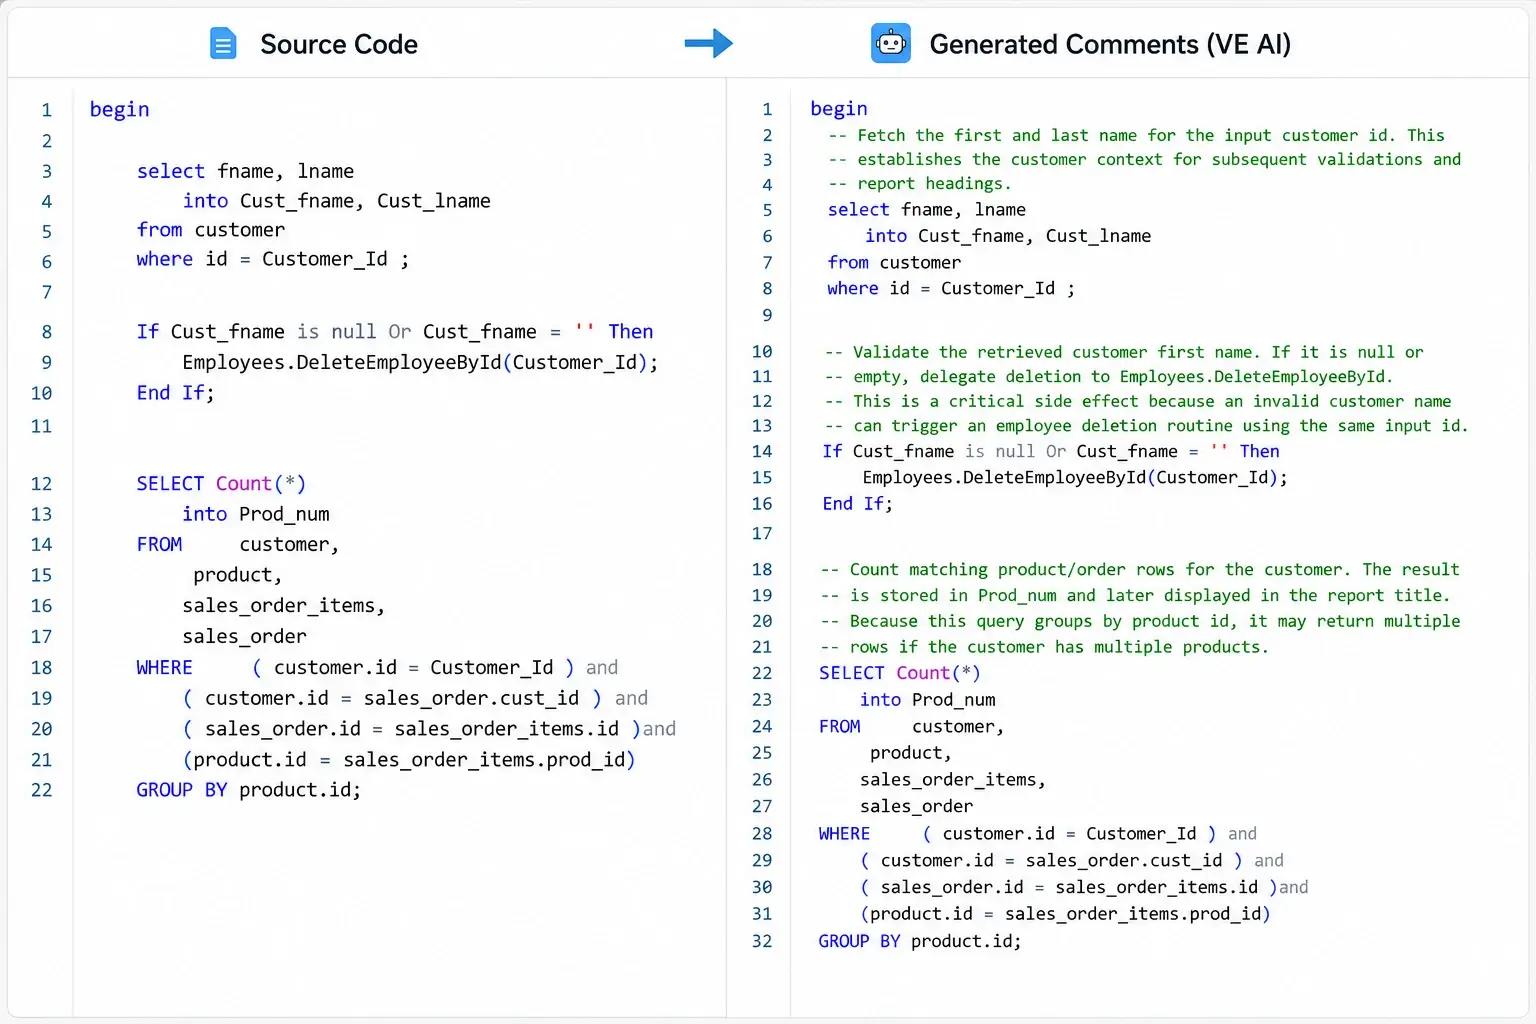1536x1024 pixels.
Task: Click line number 28 in Generated Comments gutter
Action: coord(762,834)
